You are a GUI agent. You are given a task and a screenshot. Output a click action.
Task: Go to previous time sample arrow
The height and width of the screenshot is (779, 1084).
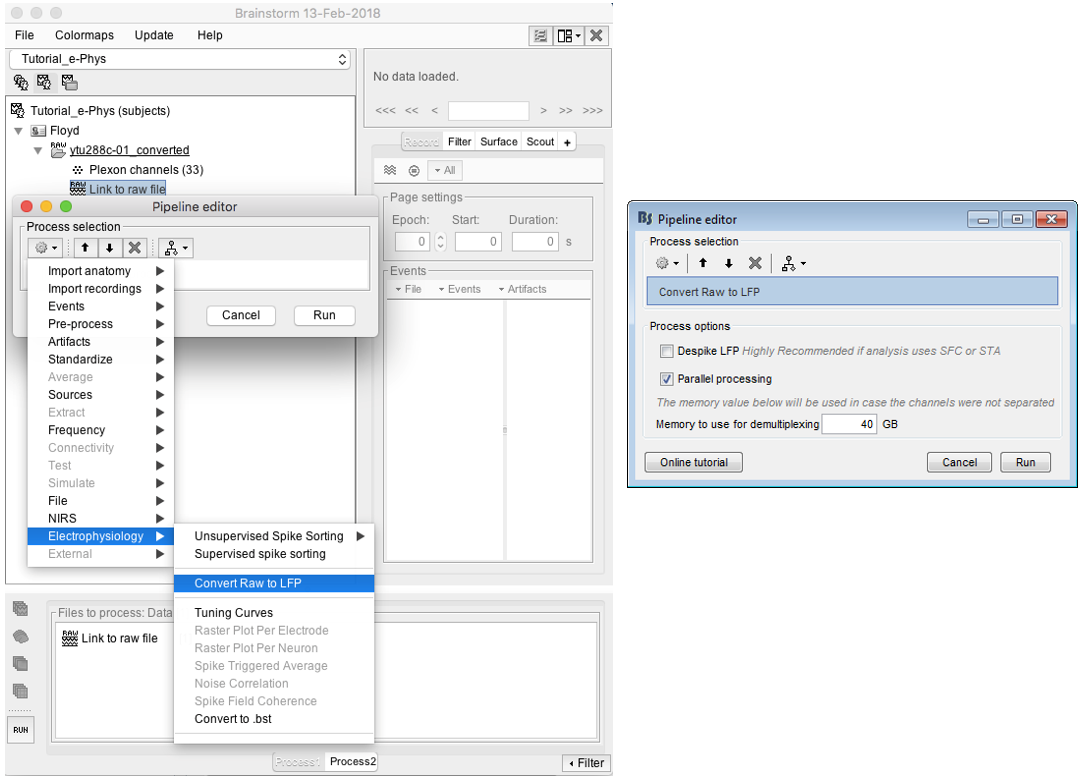pos(434,111)
